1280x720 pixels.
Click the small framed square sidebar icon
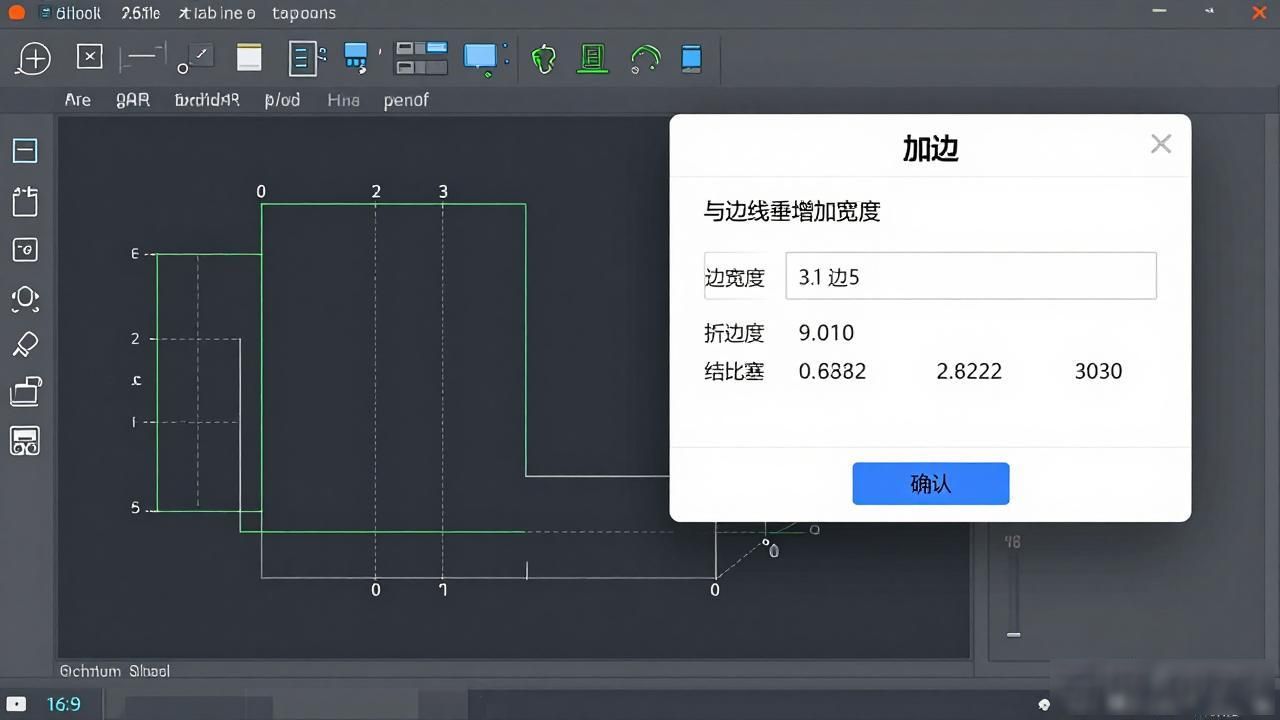25,249
